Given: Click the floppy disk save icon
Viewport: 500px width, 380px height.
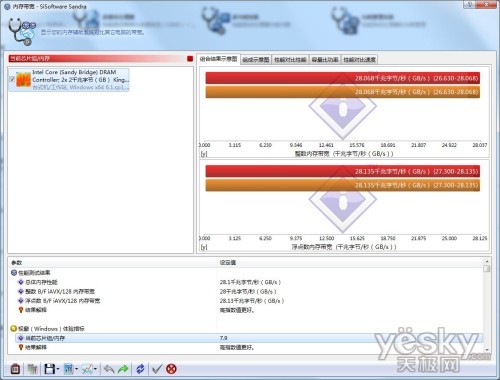Looking at the screenshot, I should (50, 369).
